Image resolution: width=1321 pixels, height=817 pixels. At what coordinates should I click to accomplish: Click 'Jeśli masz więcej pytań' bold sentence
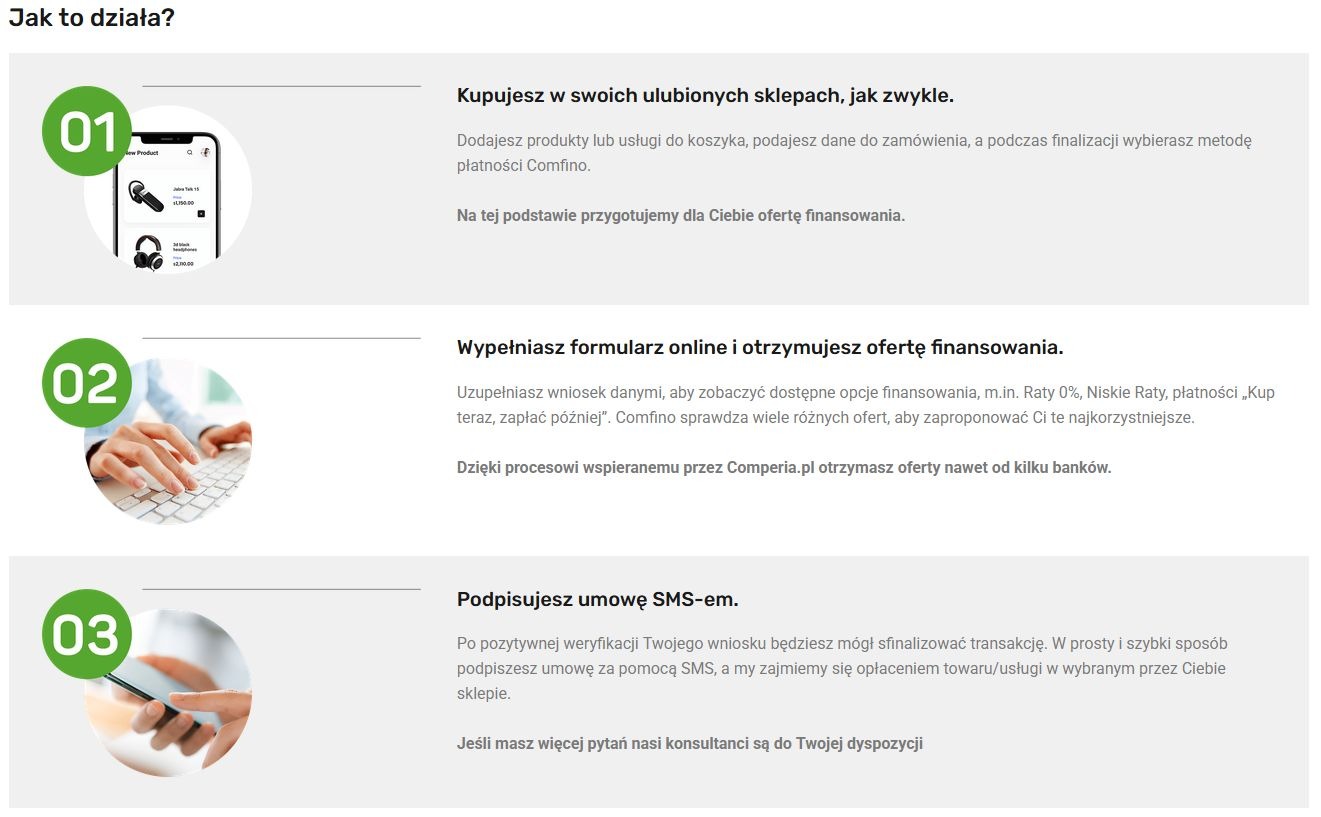tap(690, 743)
